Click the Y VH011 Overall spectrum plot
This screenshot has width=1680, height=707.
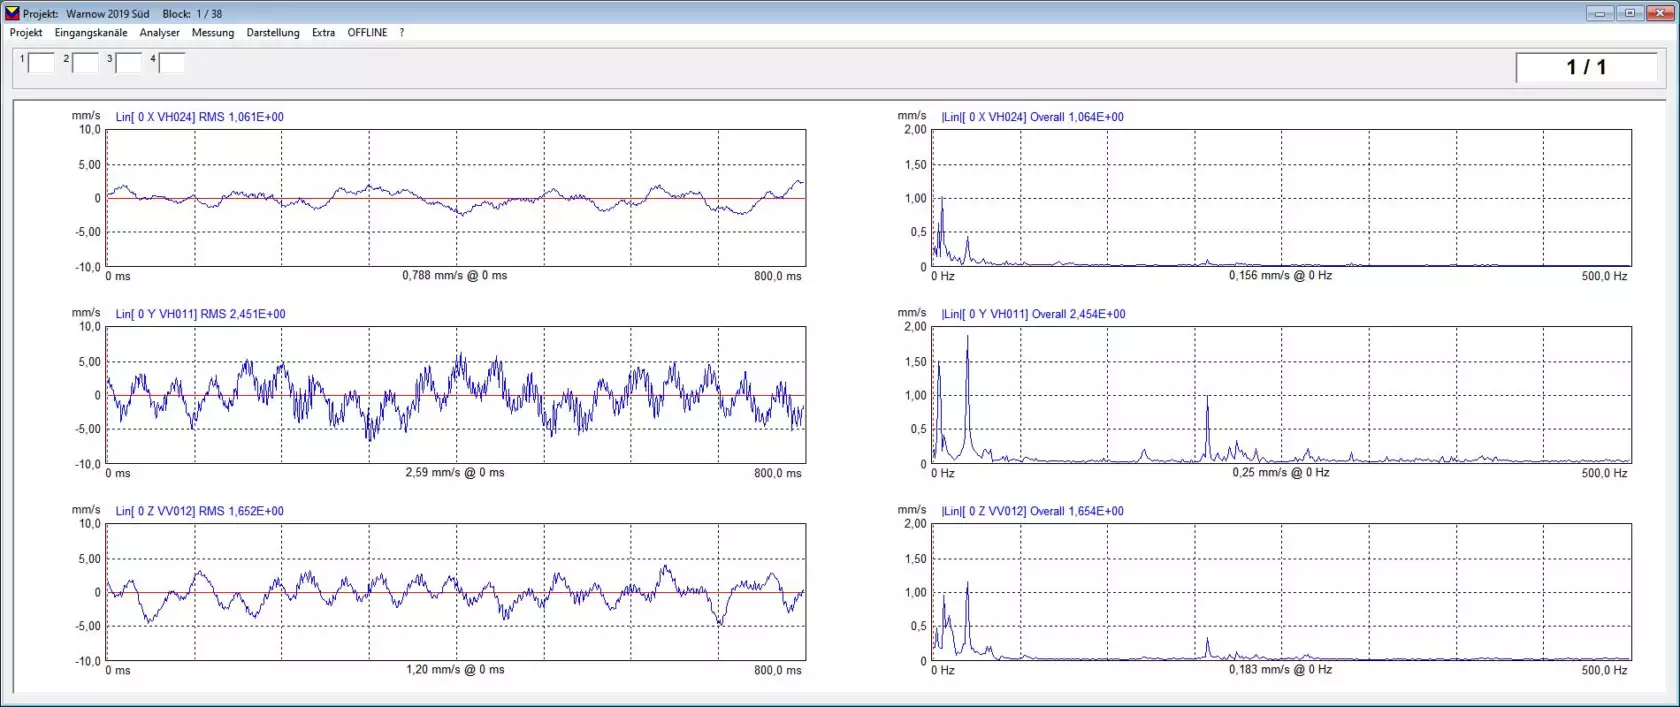click(1282, 395)
